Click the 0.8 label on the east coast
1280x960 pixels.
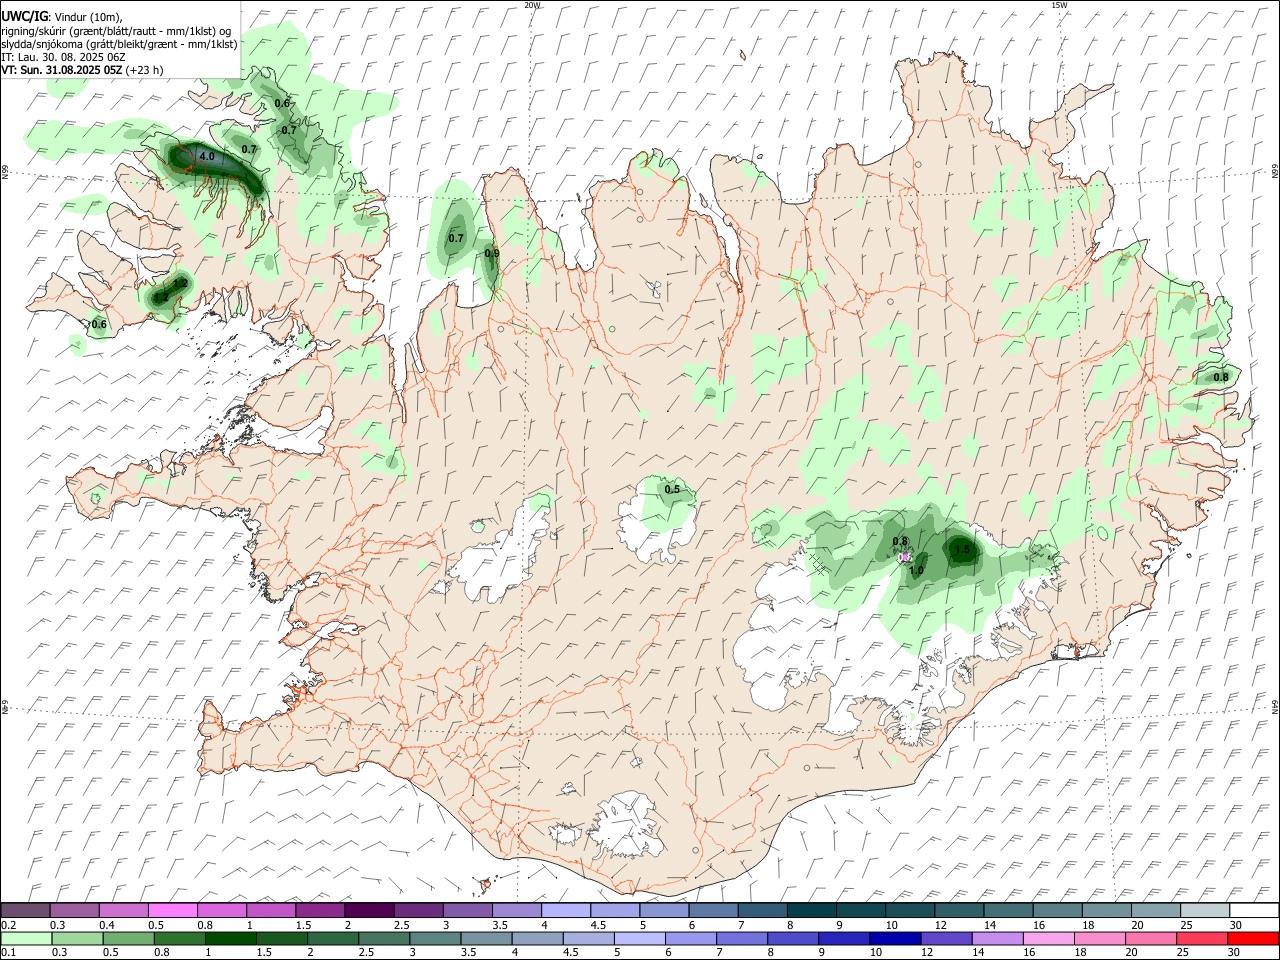[x=1221, y=377]
